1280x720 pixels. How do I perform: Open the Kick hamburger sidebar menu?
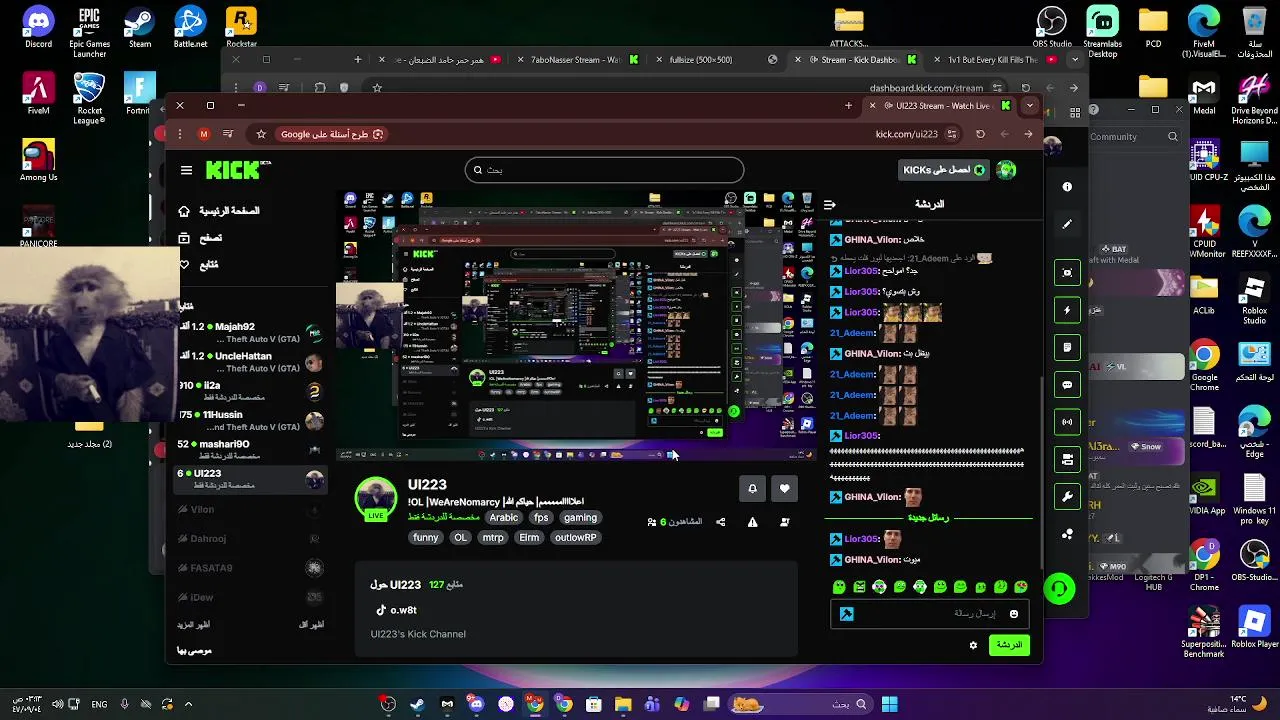coord(186,170)
